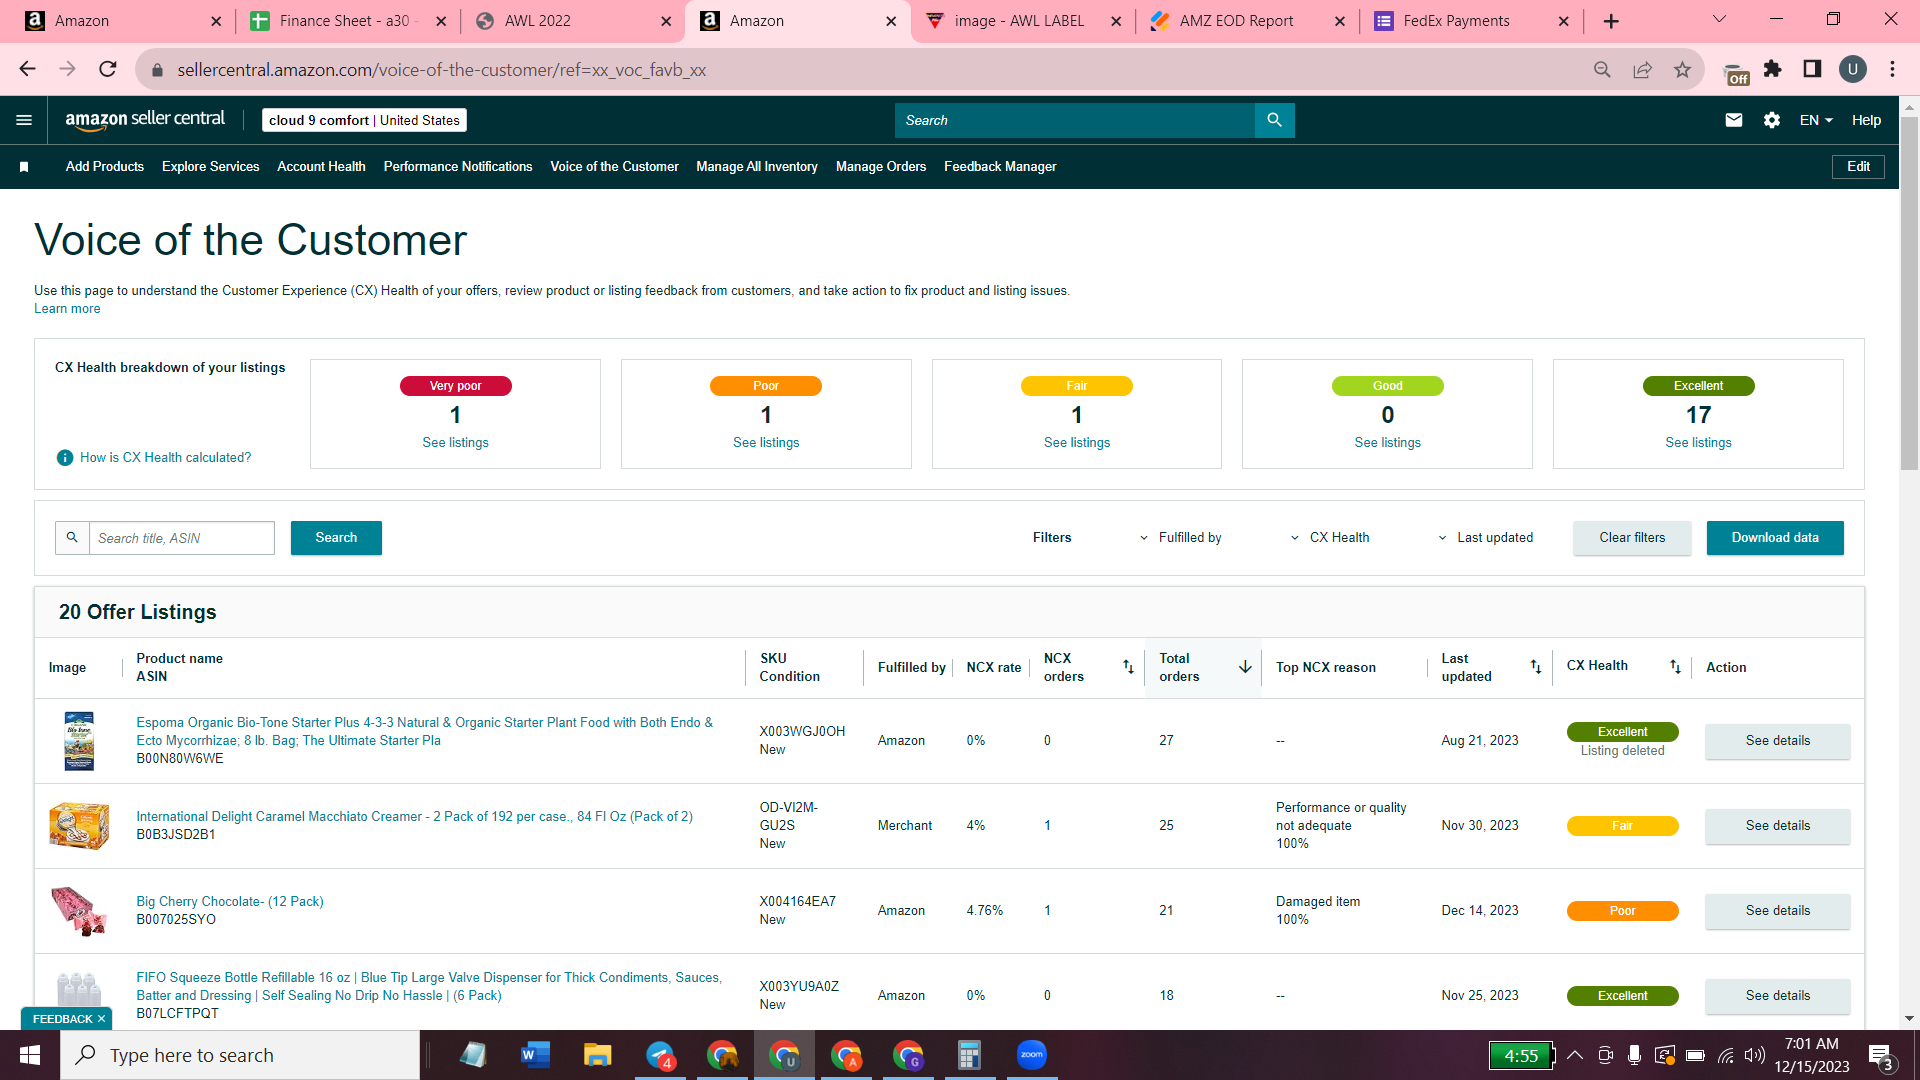Click the Windows Start button
Image resolution: width=1920 pixels, height=1080 pixels.
click(29, 1055)
